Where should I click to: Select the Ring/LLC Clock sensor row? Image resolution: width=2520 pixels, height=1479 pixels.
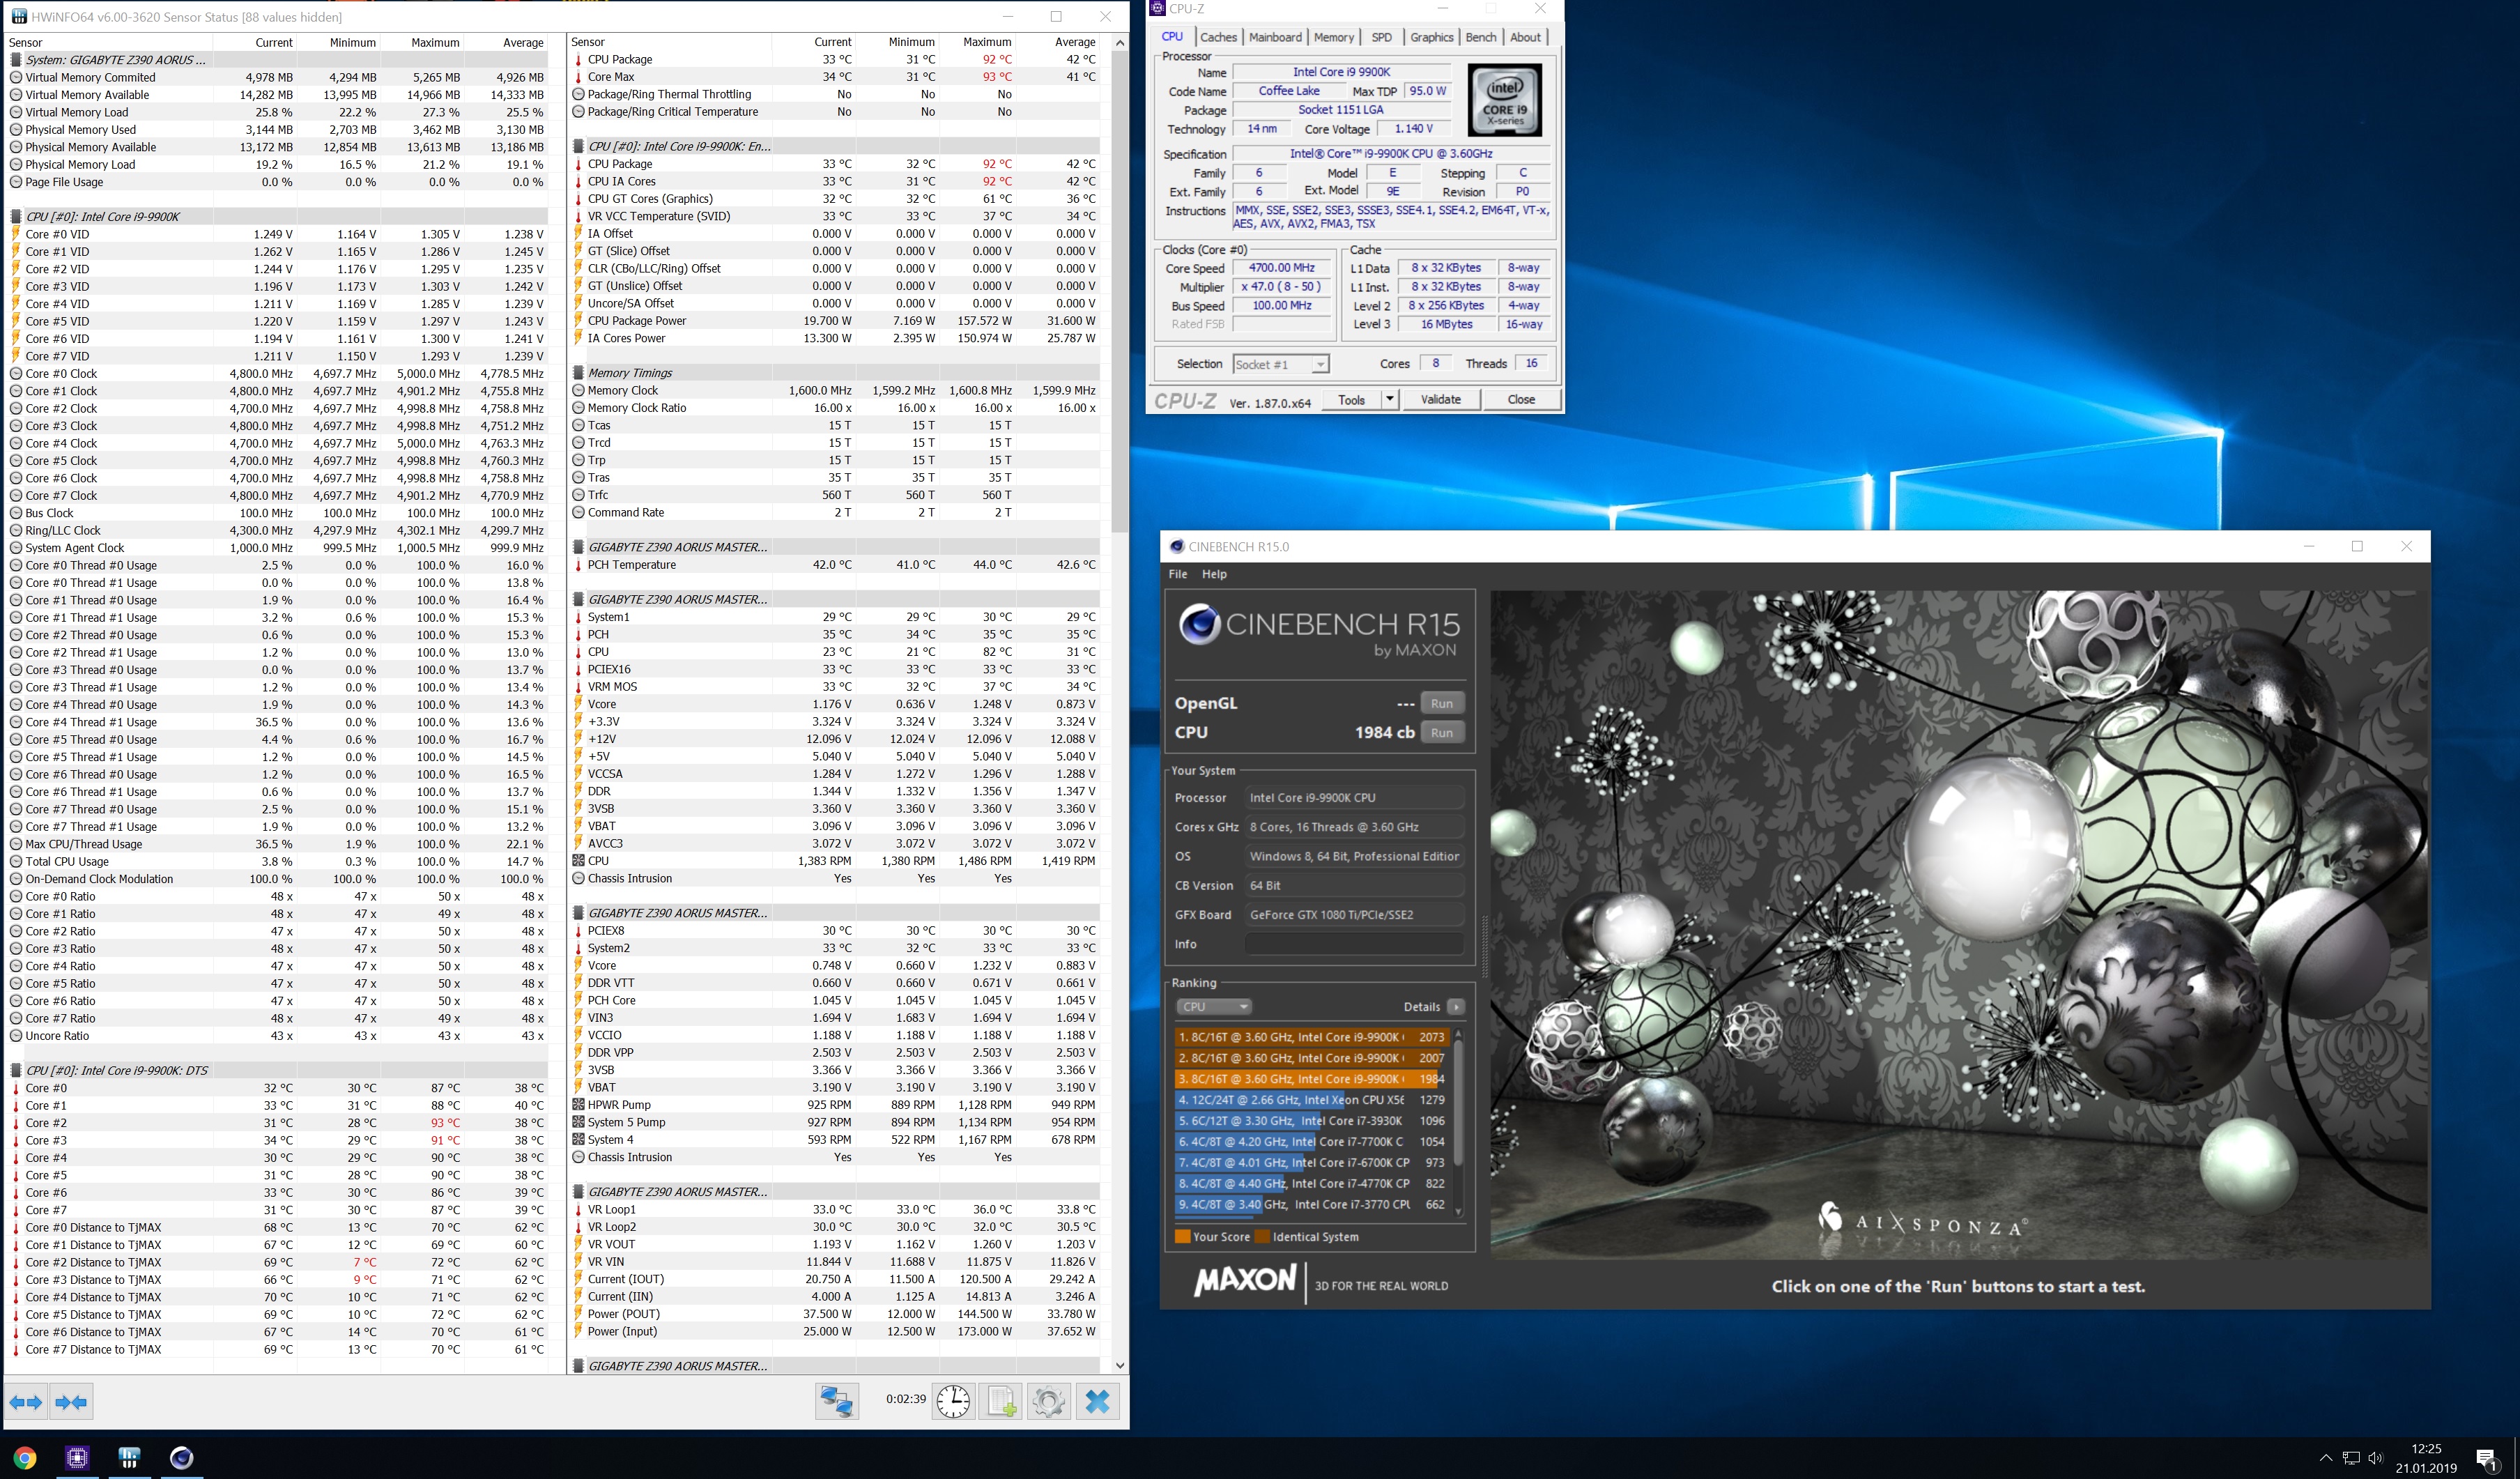pyautogui.click(x=277, y=531)
